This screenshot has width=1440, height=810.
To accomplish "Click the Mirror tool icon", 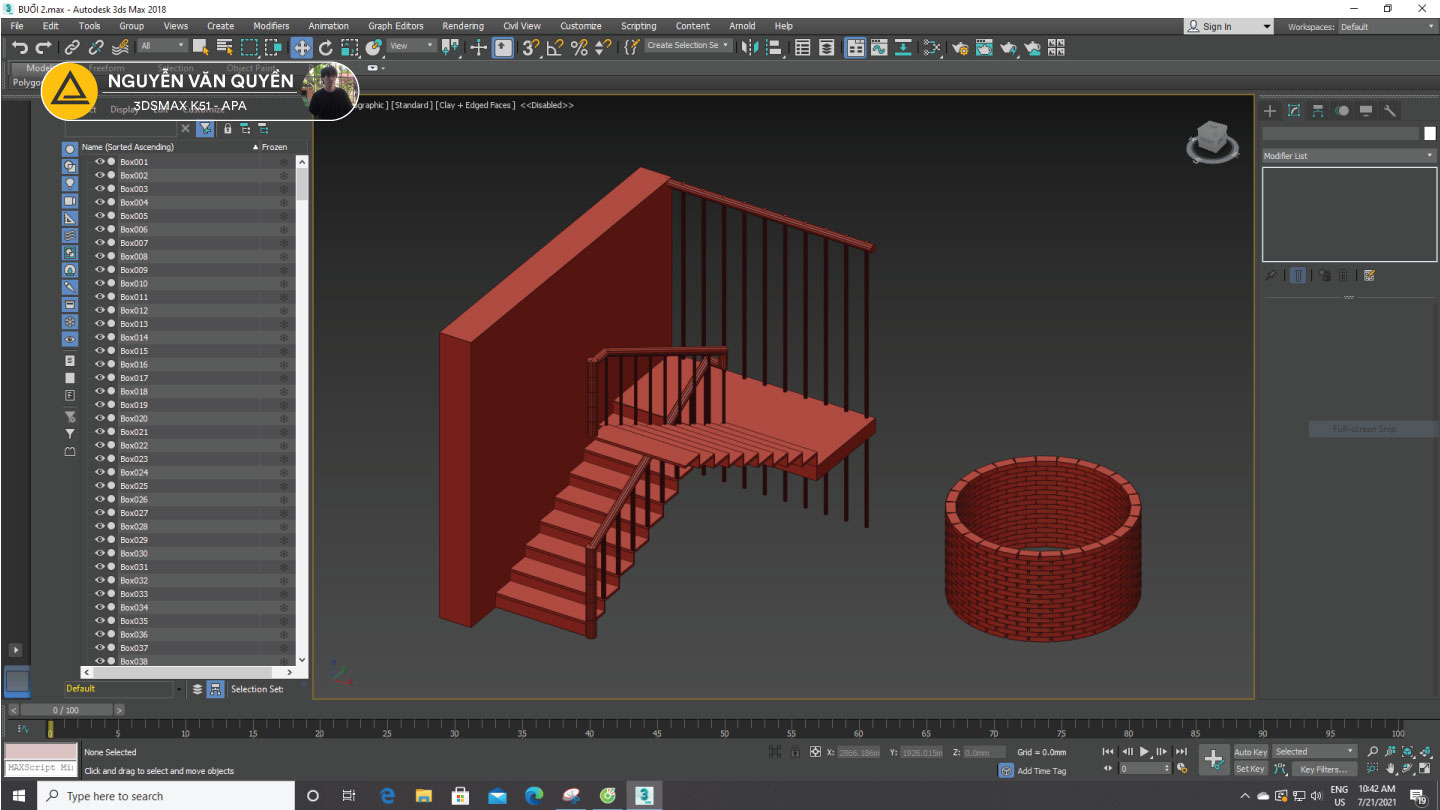I will (751, 47).
